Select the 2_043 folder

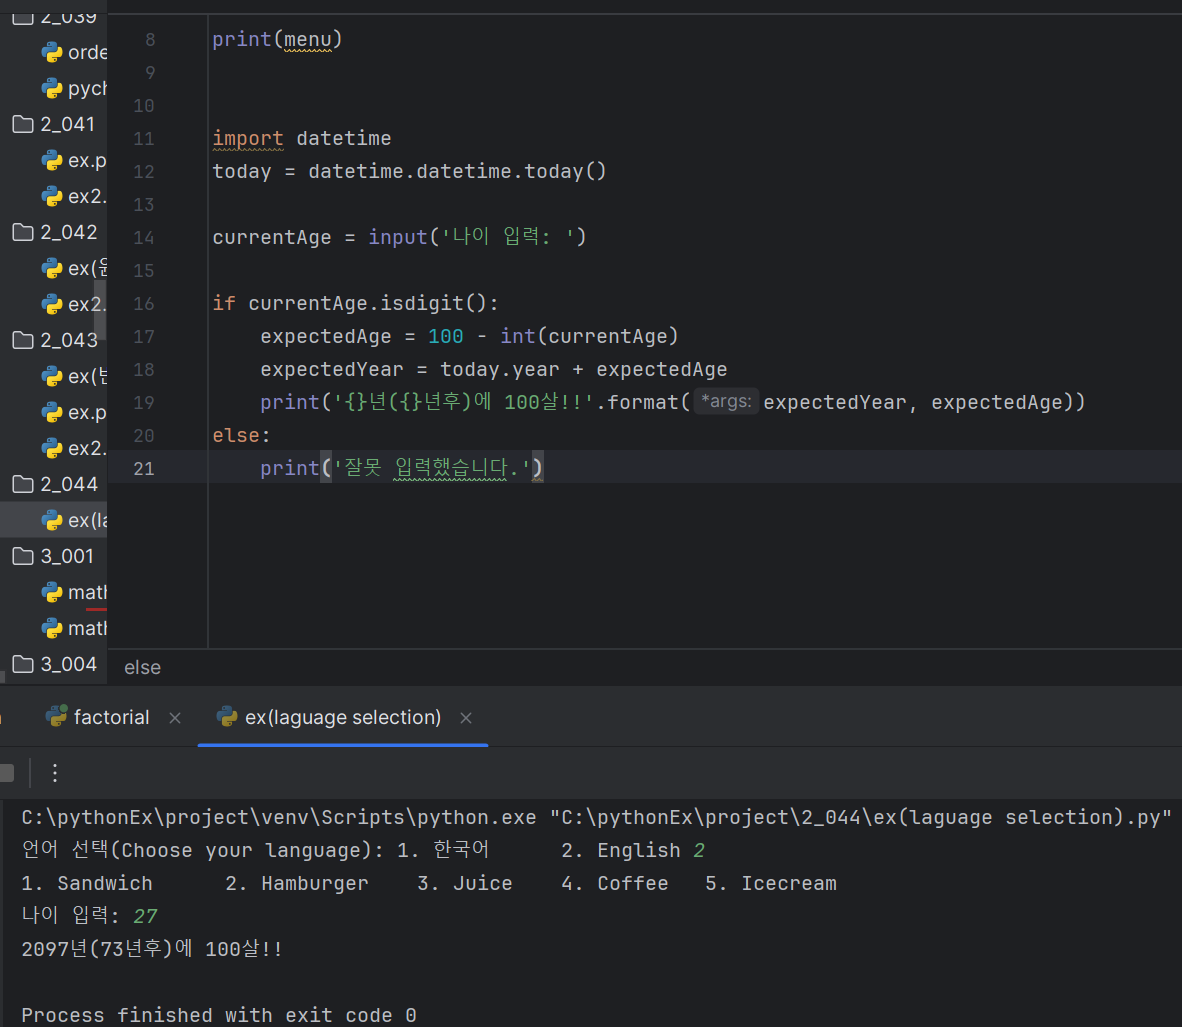coord(54,340)
